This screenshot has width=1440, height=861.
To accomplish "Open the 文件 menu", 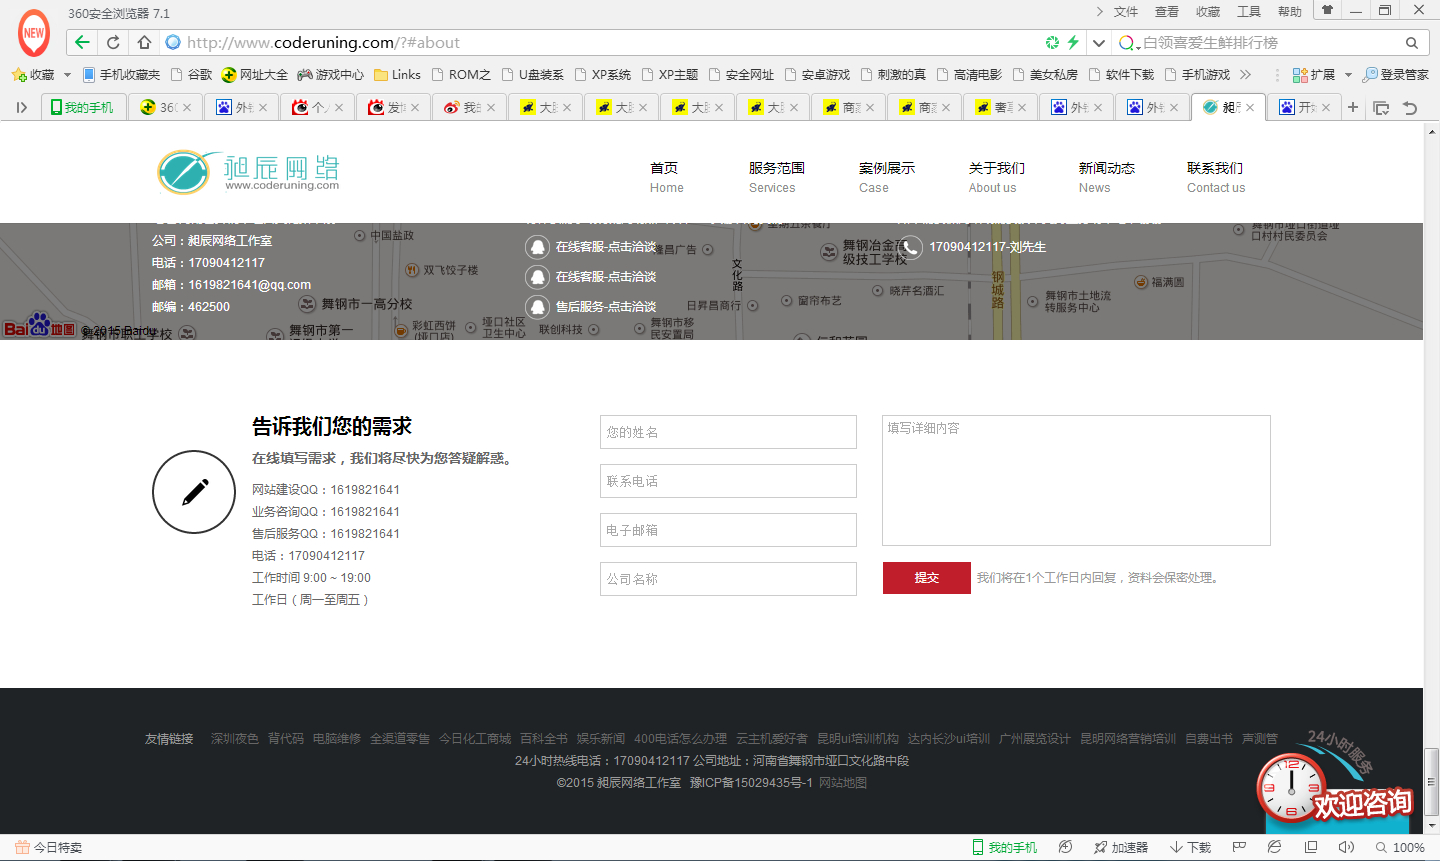I will [x=1126, y=12].
